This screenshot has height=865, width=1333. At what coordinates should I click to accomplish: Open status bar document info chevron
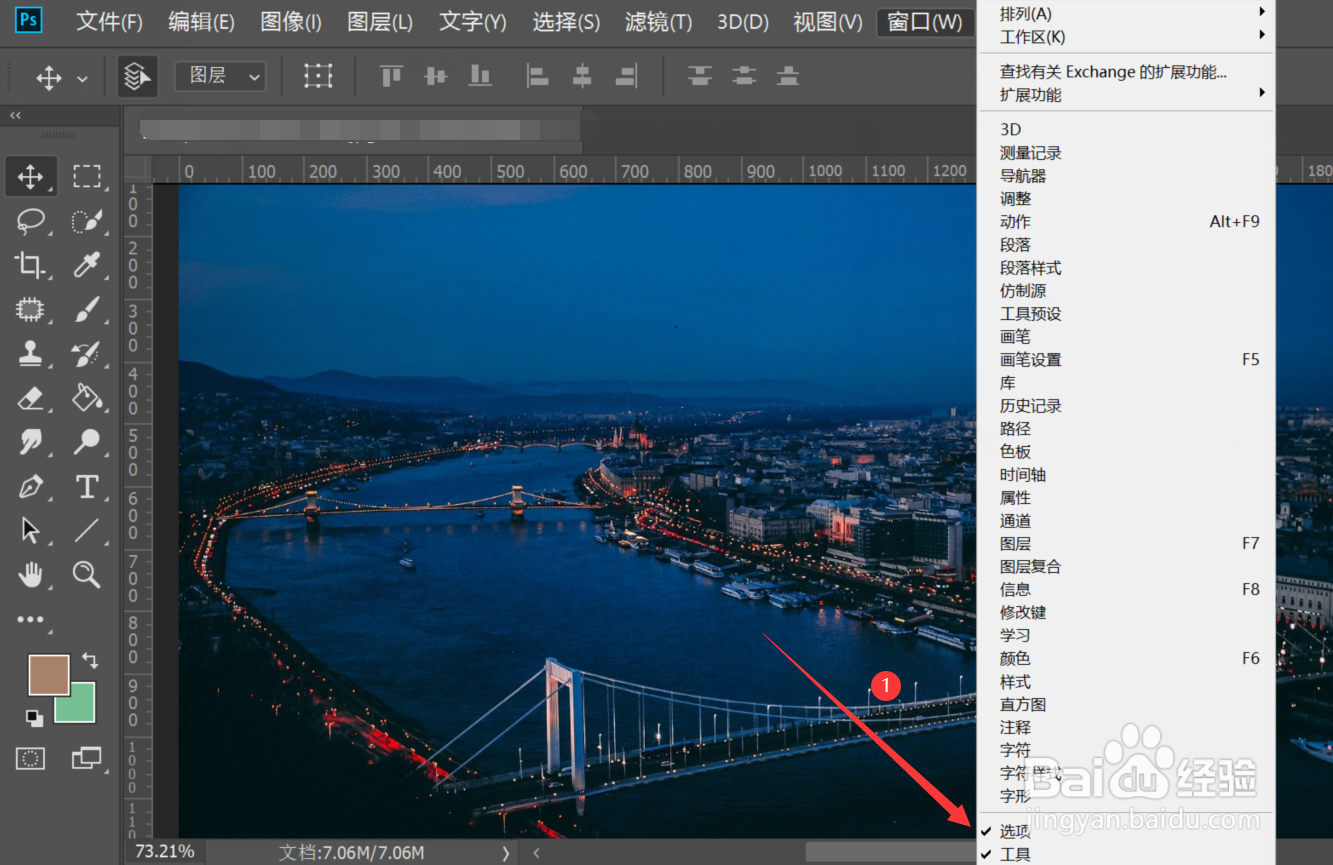(x=505, y=853)
